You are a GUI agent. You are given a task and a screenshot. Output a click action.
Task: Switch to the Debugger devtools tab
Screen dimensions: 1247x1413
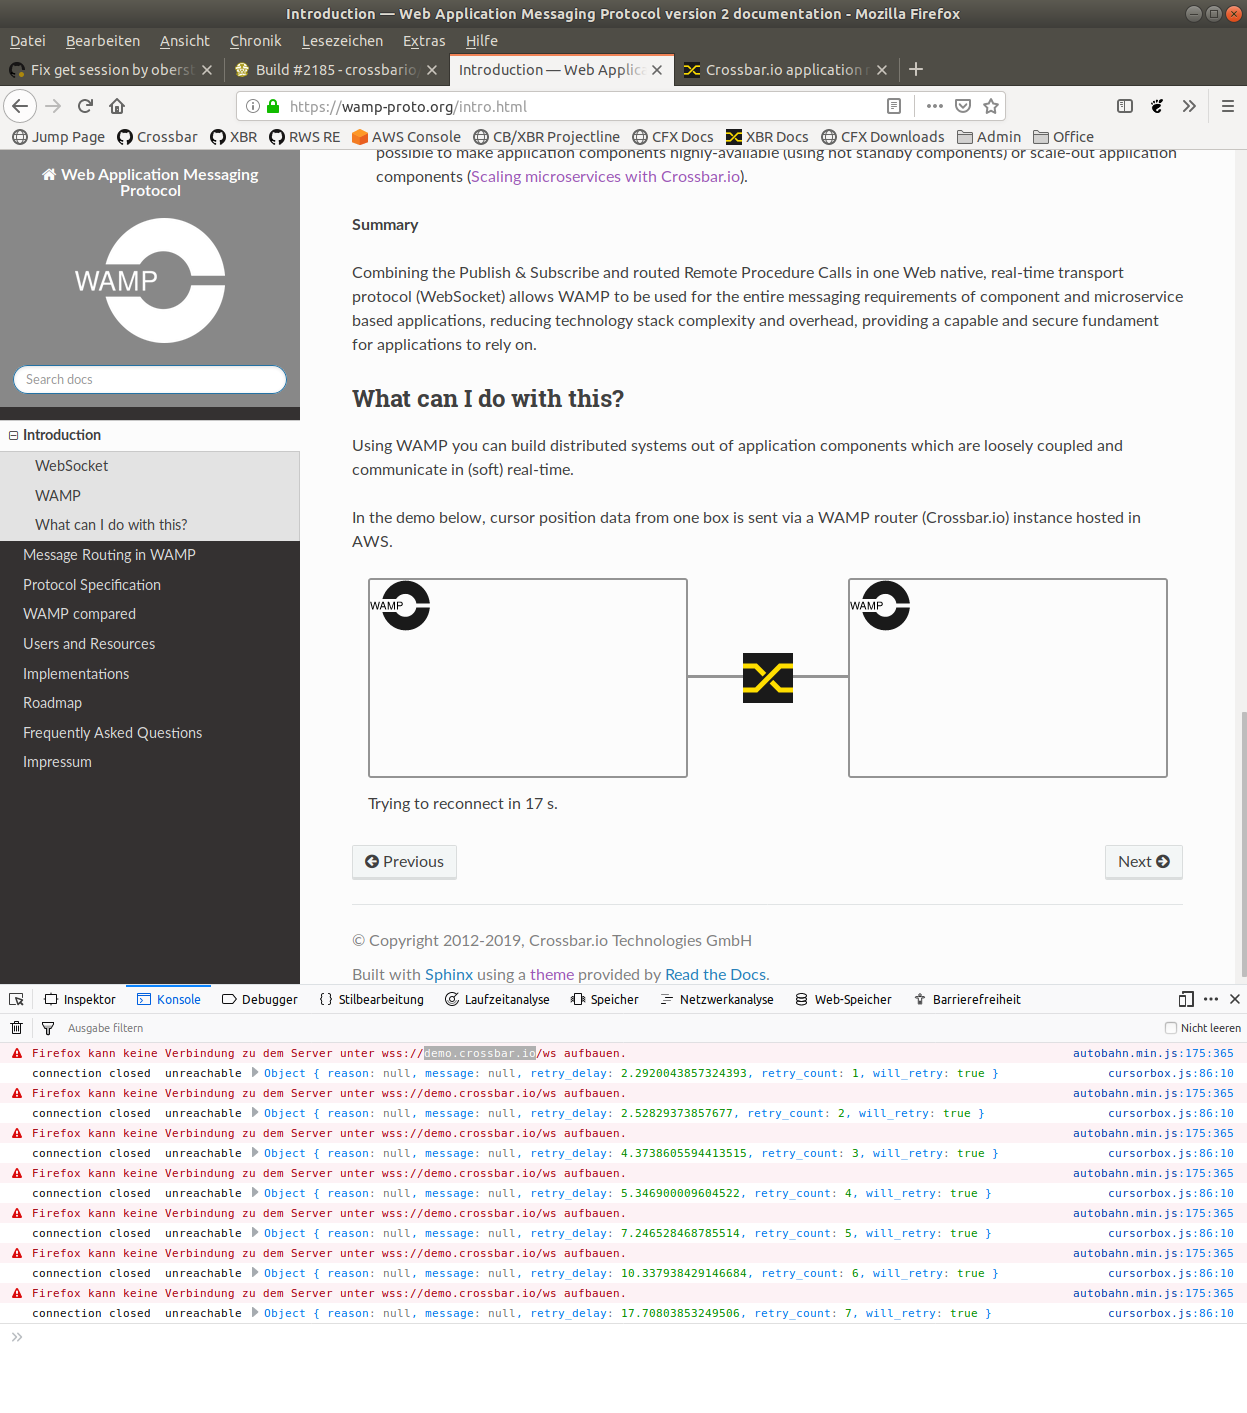(x=260, y=999)
